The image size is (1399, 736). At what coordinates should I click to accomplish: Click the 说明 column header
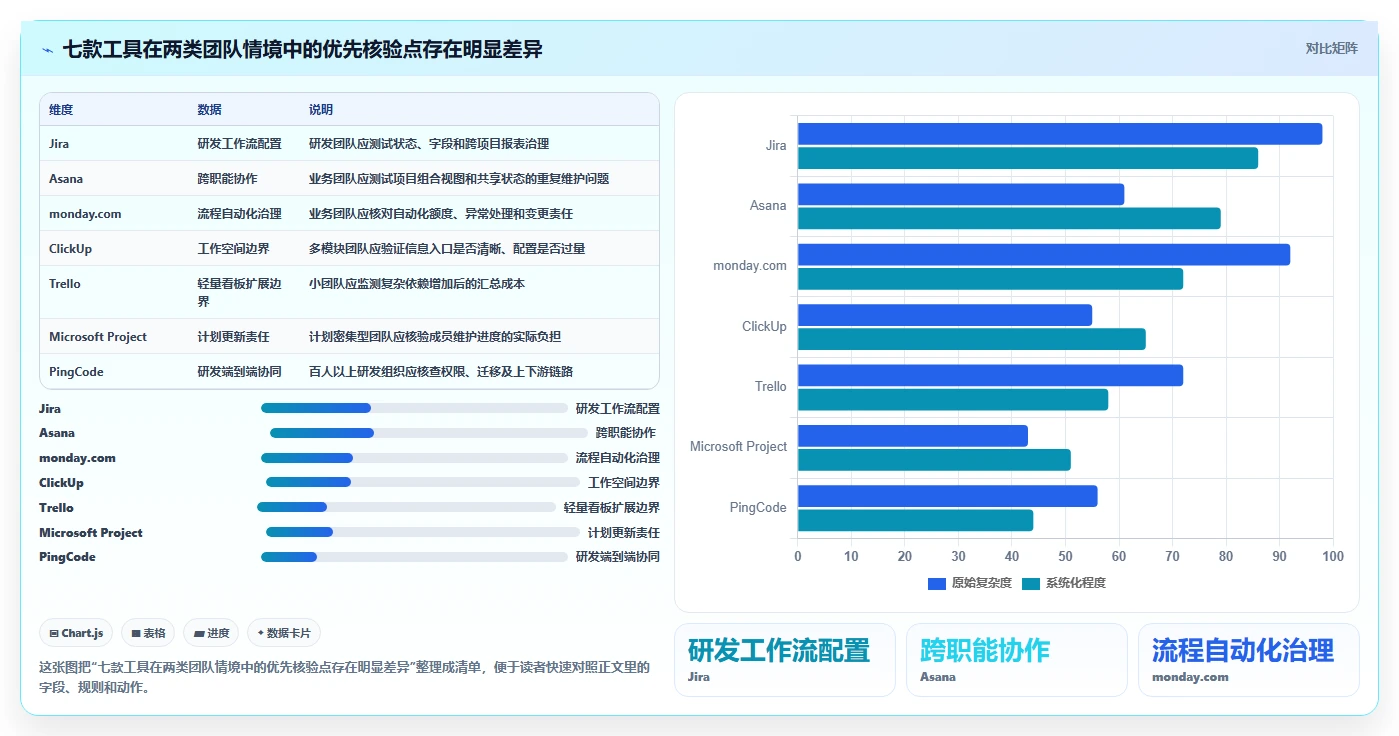coord(321,110)
